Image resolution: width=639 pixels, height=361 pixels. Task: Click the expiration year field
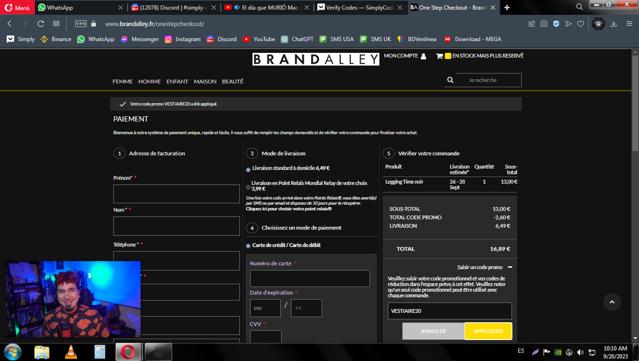[306, 308]
